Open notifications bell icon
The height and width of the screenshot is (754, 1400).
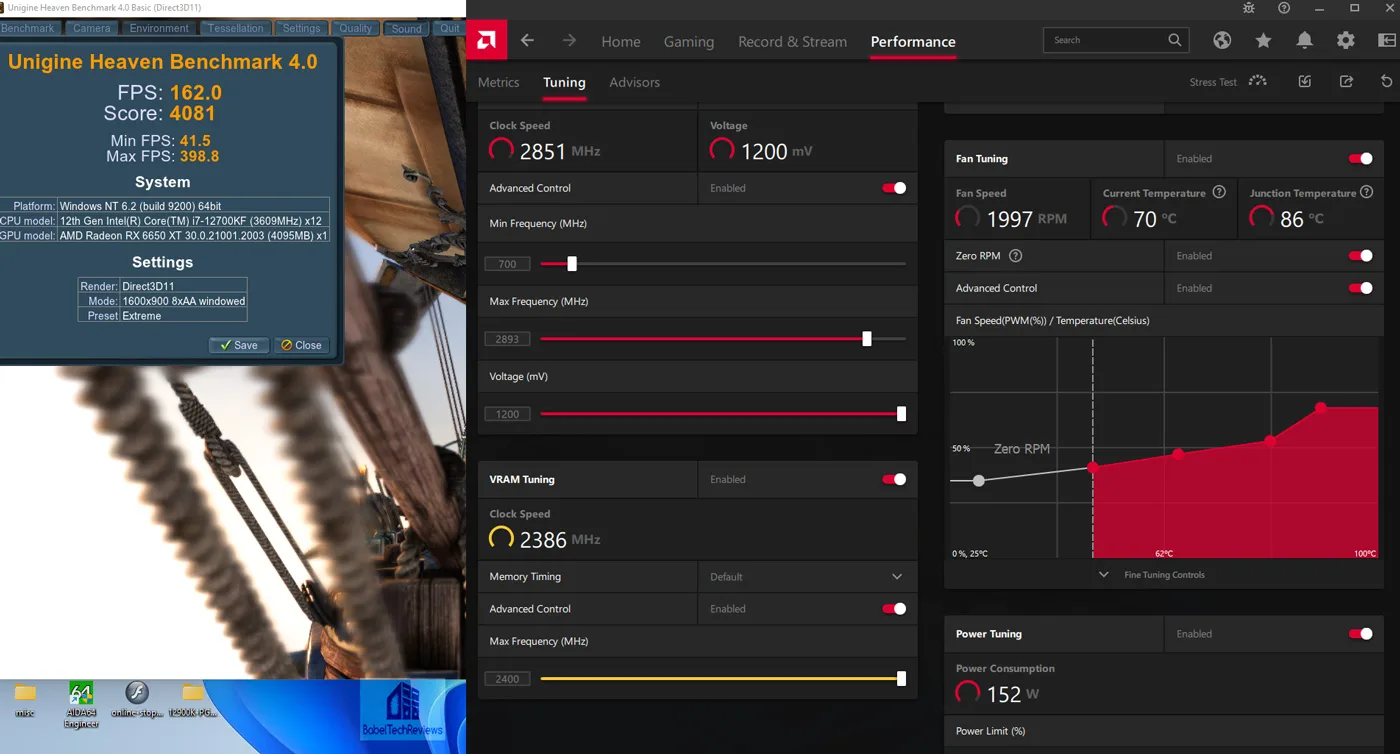1305,40
